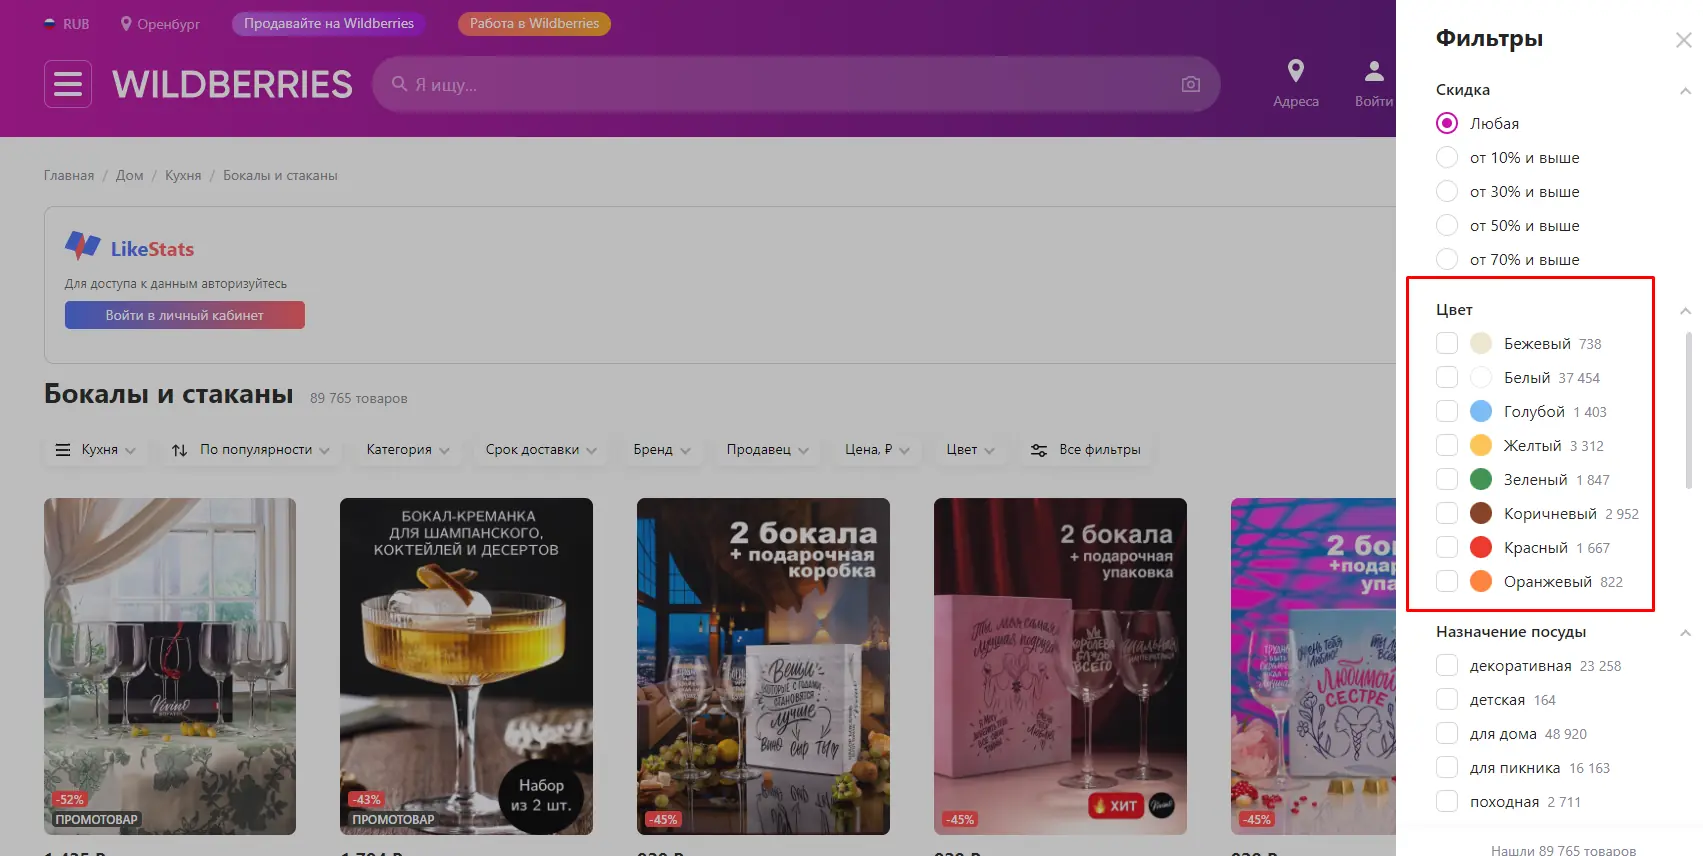The width and height of the screenshot is (1703, 856).
Task: Check the детская purpose checkbox
Action: click(x=1447, y=699)
